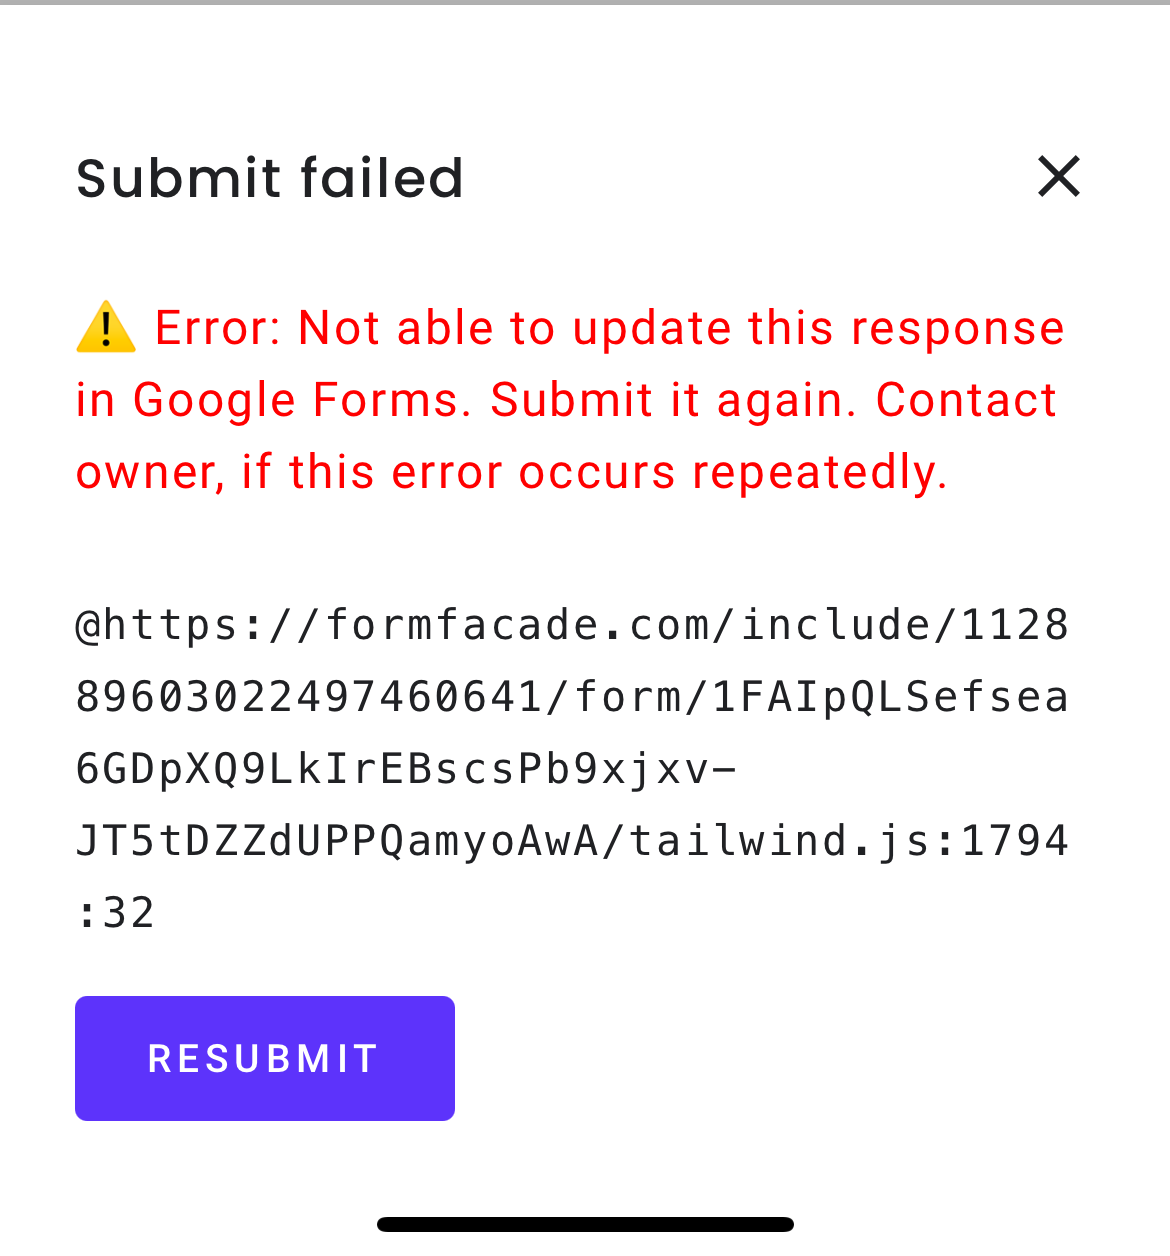
Task: Click the "JT5tDZZdUPPQamyoAwA" URL segment
Action: (x=337, y=842)
